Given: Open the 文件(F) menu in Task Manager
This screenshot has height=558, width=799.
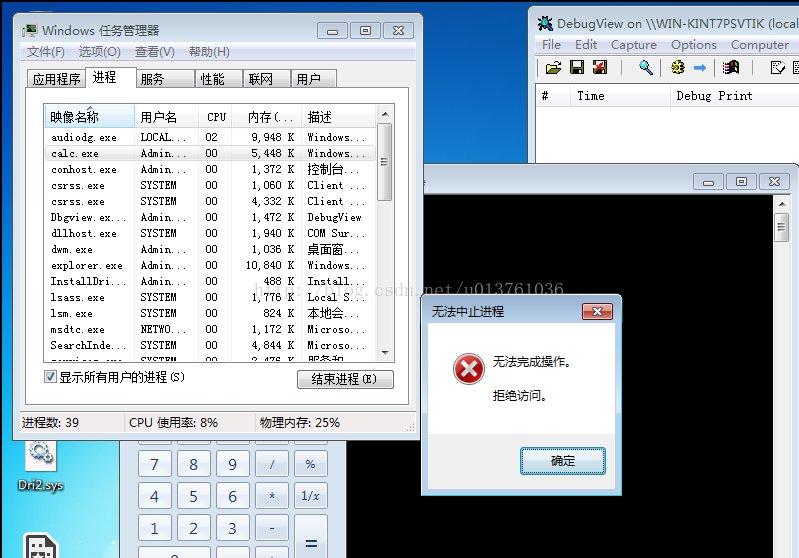Looking at the screenshot, I should (x=45, y=52).
